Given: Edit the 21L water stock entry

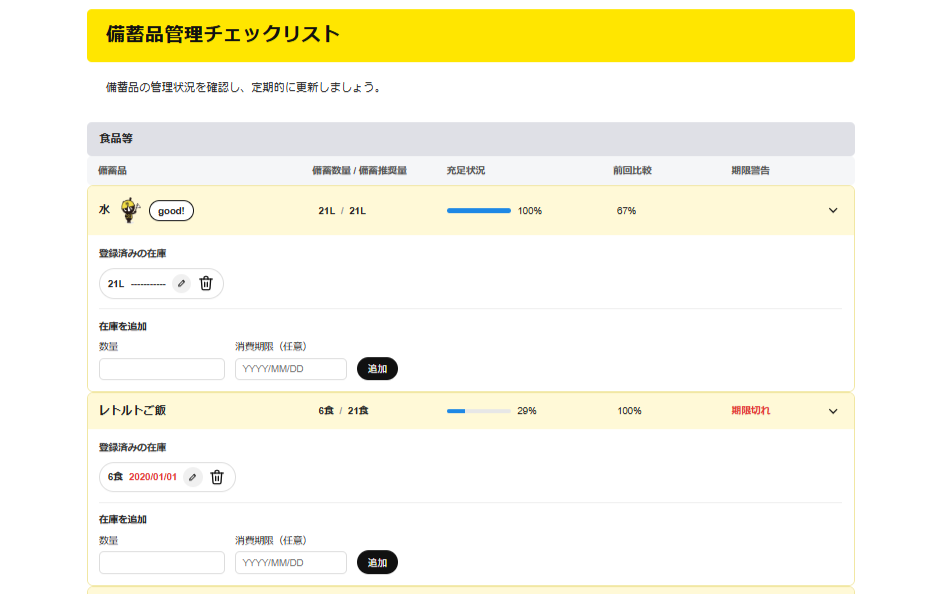Looking at the screenshot, I should pos(181,283).
